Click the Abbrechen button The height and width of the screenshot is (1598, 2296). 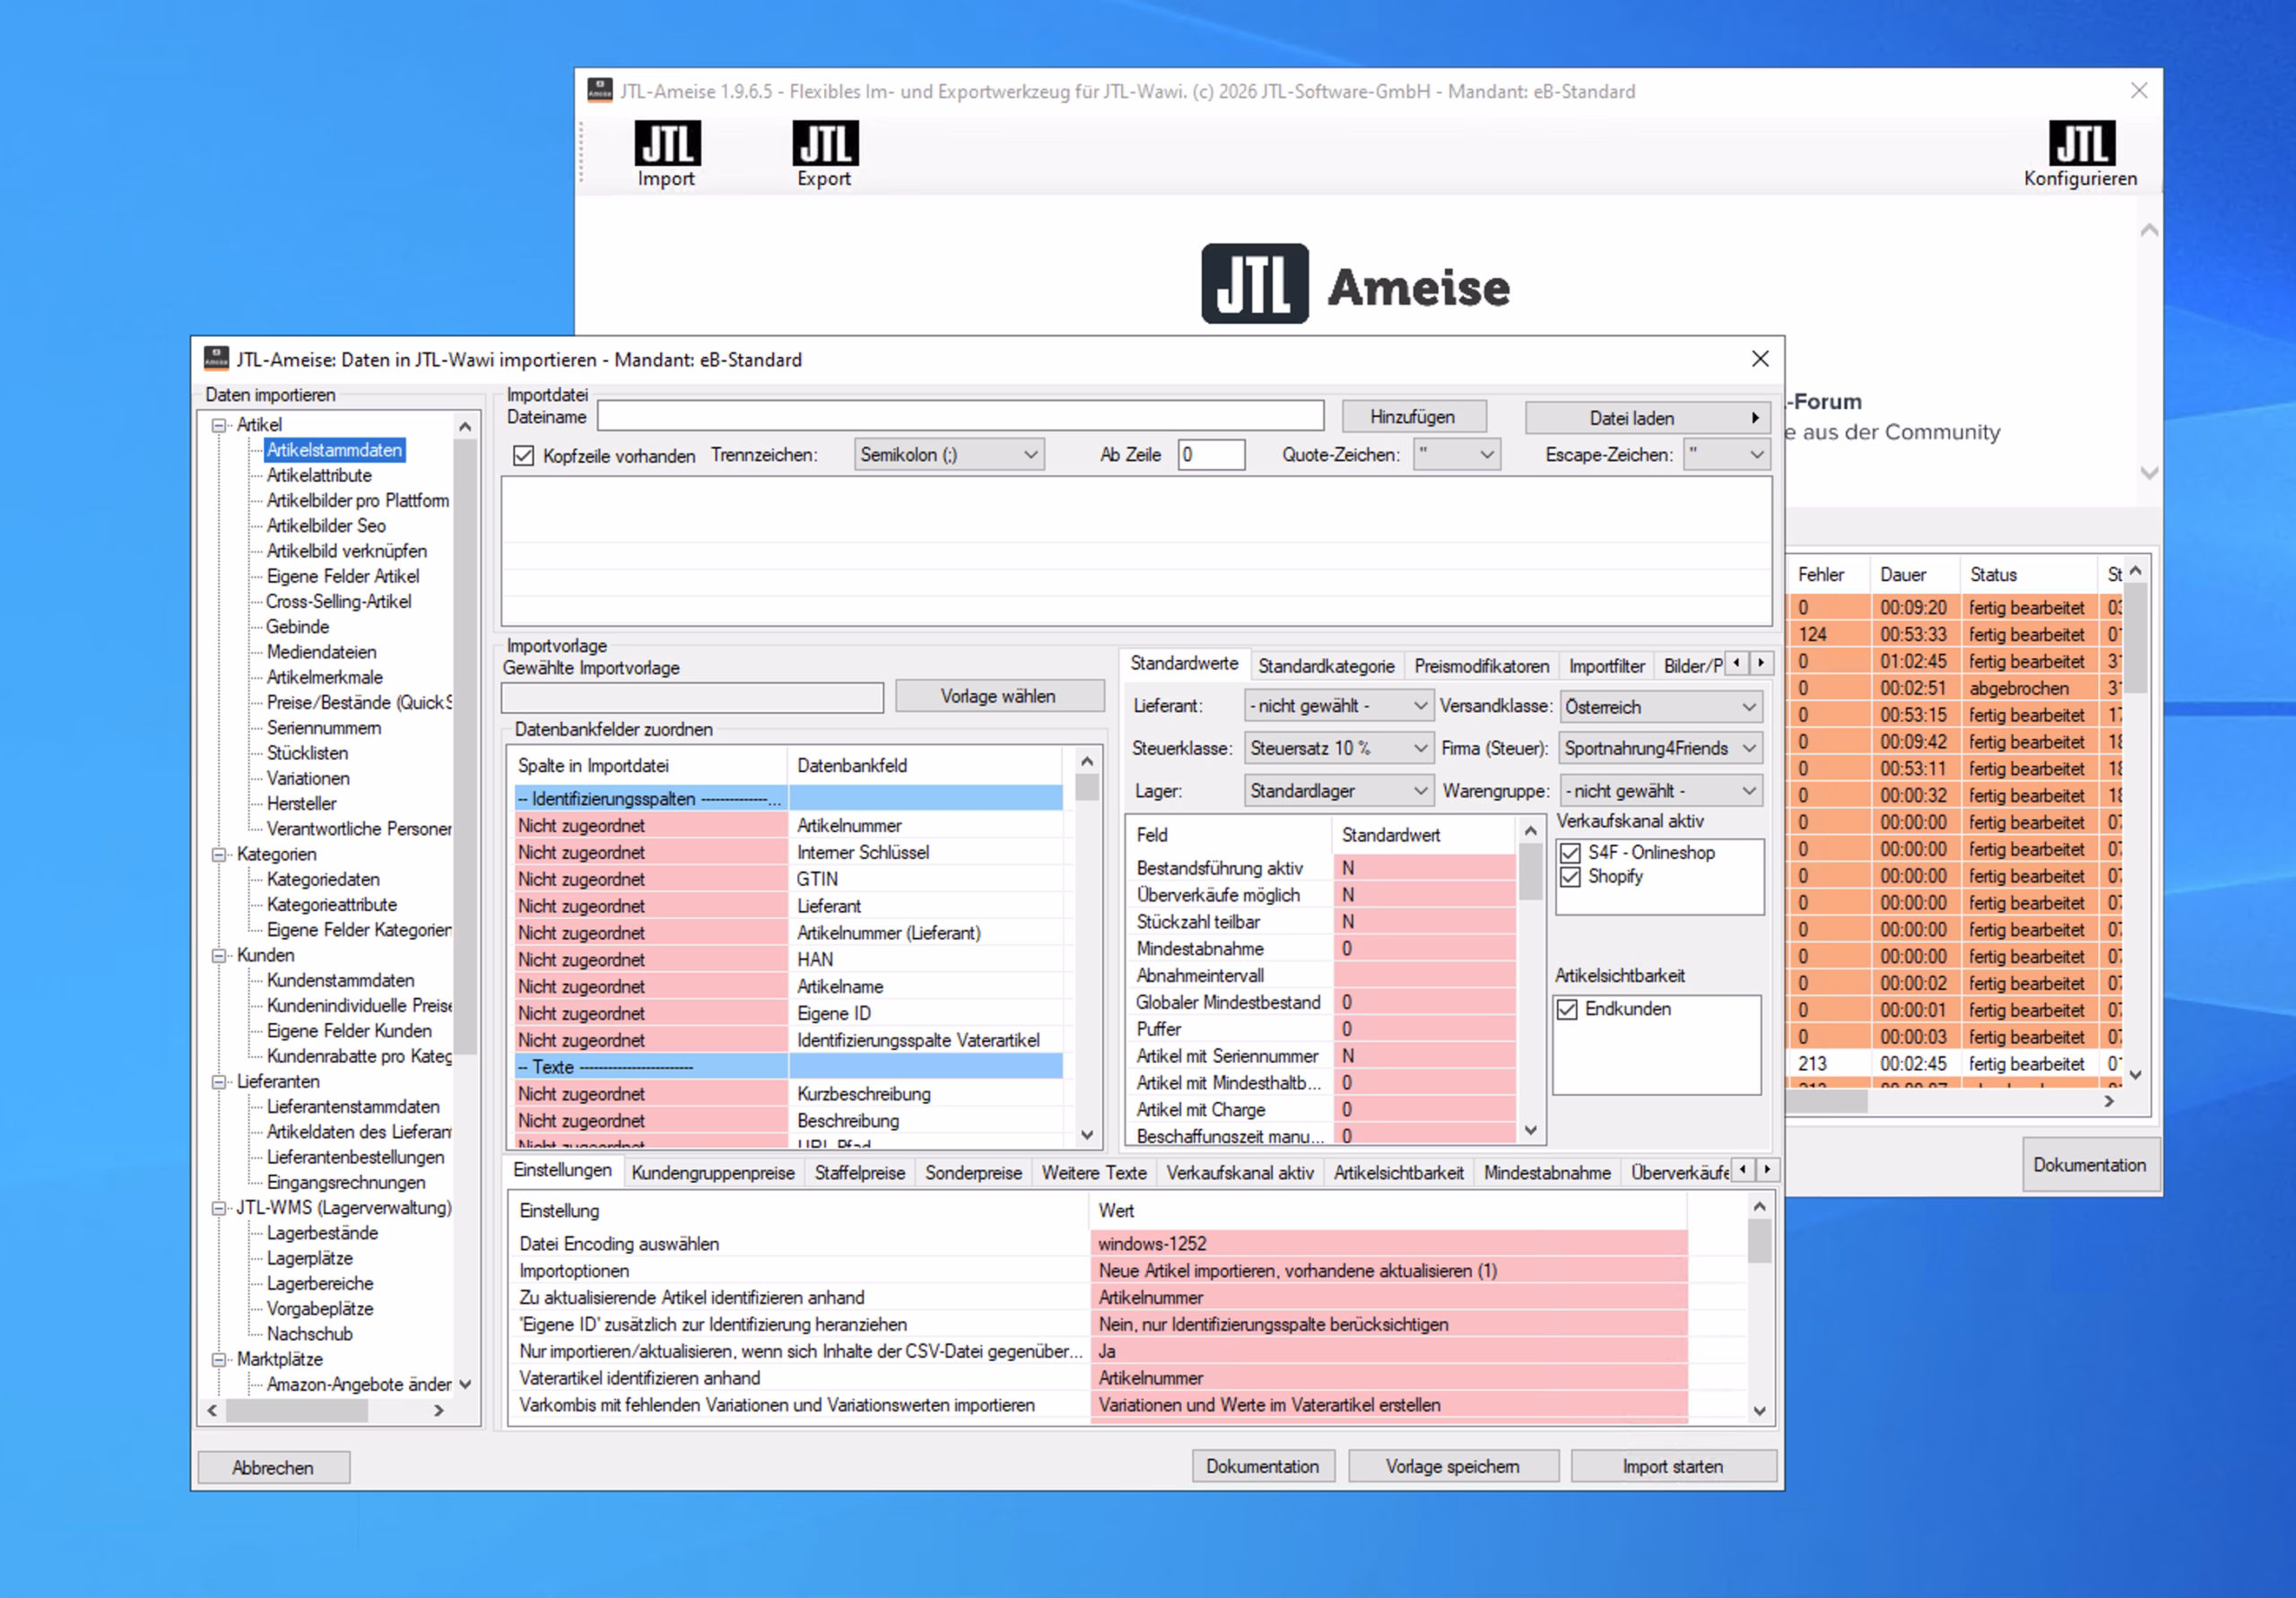pos(273,1467)
